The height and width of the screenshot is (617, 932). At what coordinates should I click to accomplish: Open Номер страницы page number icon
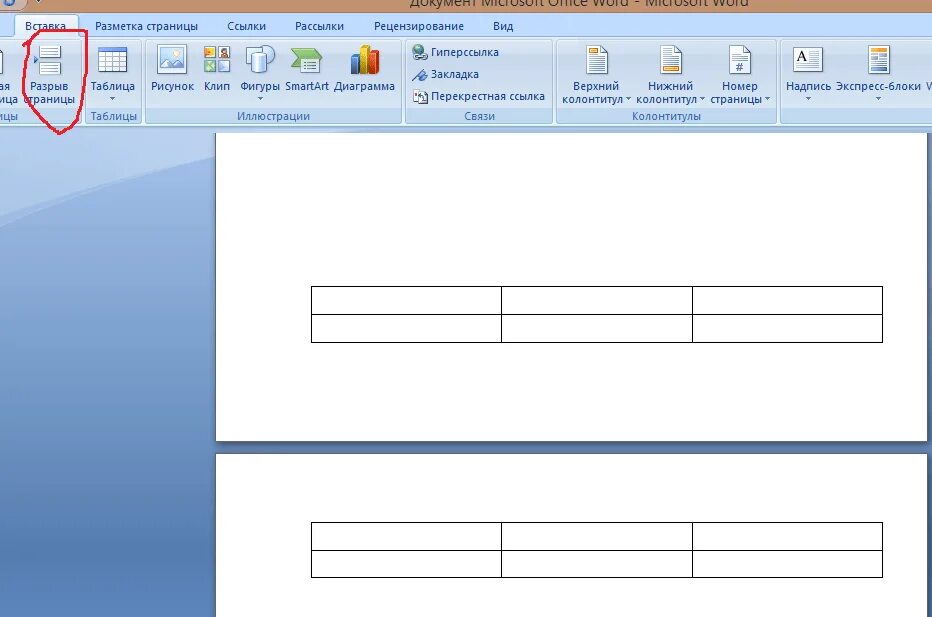point(739,60)
